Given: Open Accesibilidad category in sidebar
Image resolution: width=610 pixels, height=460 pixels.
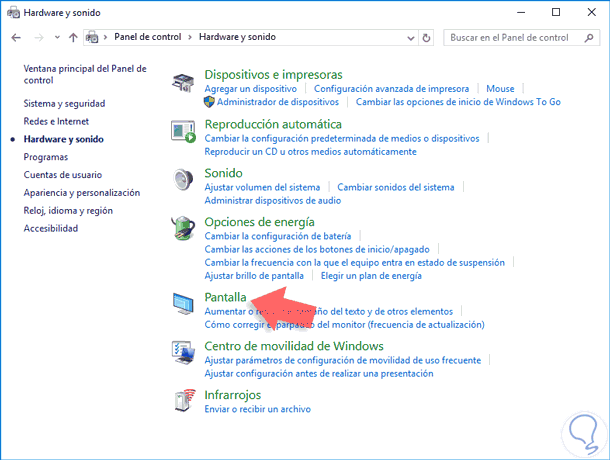Looking at the screenshot, I should 51,228.
